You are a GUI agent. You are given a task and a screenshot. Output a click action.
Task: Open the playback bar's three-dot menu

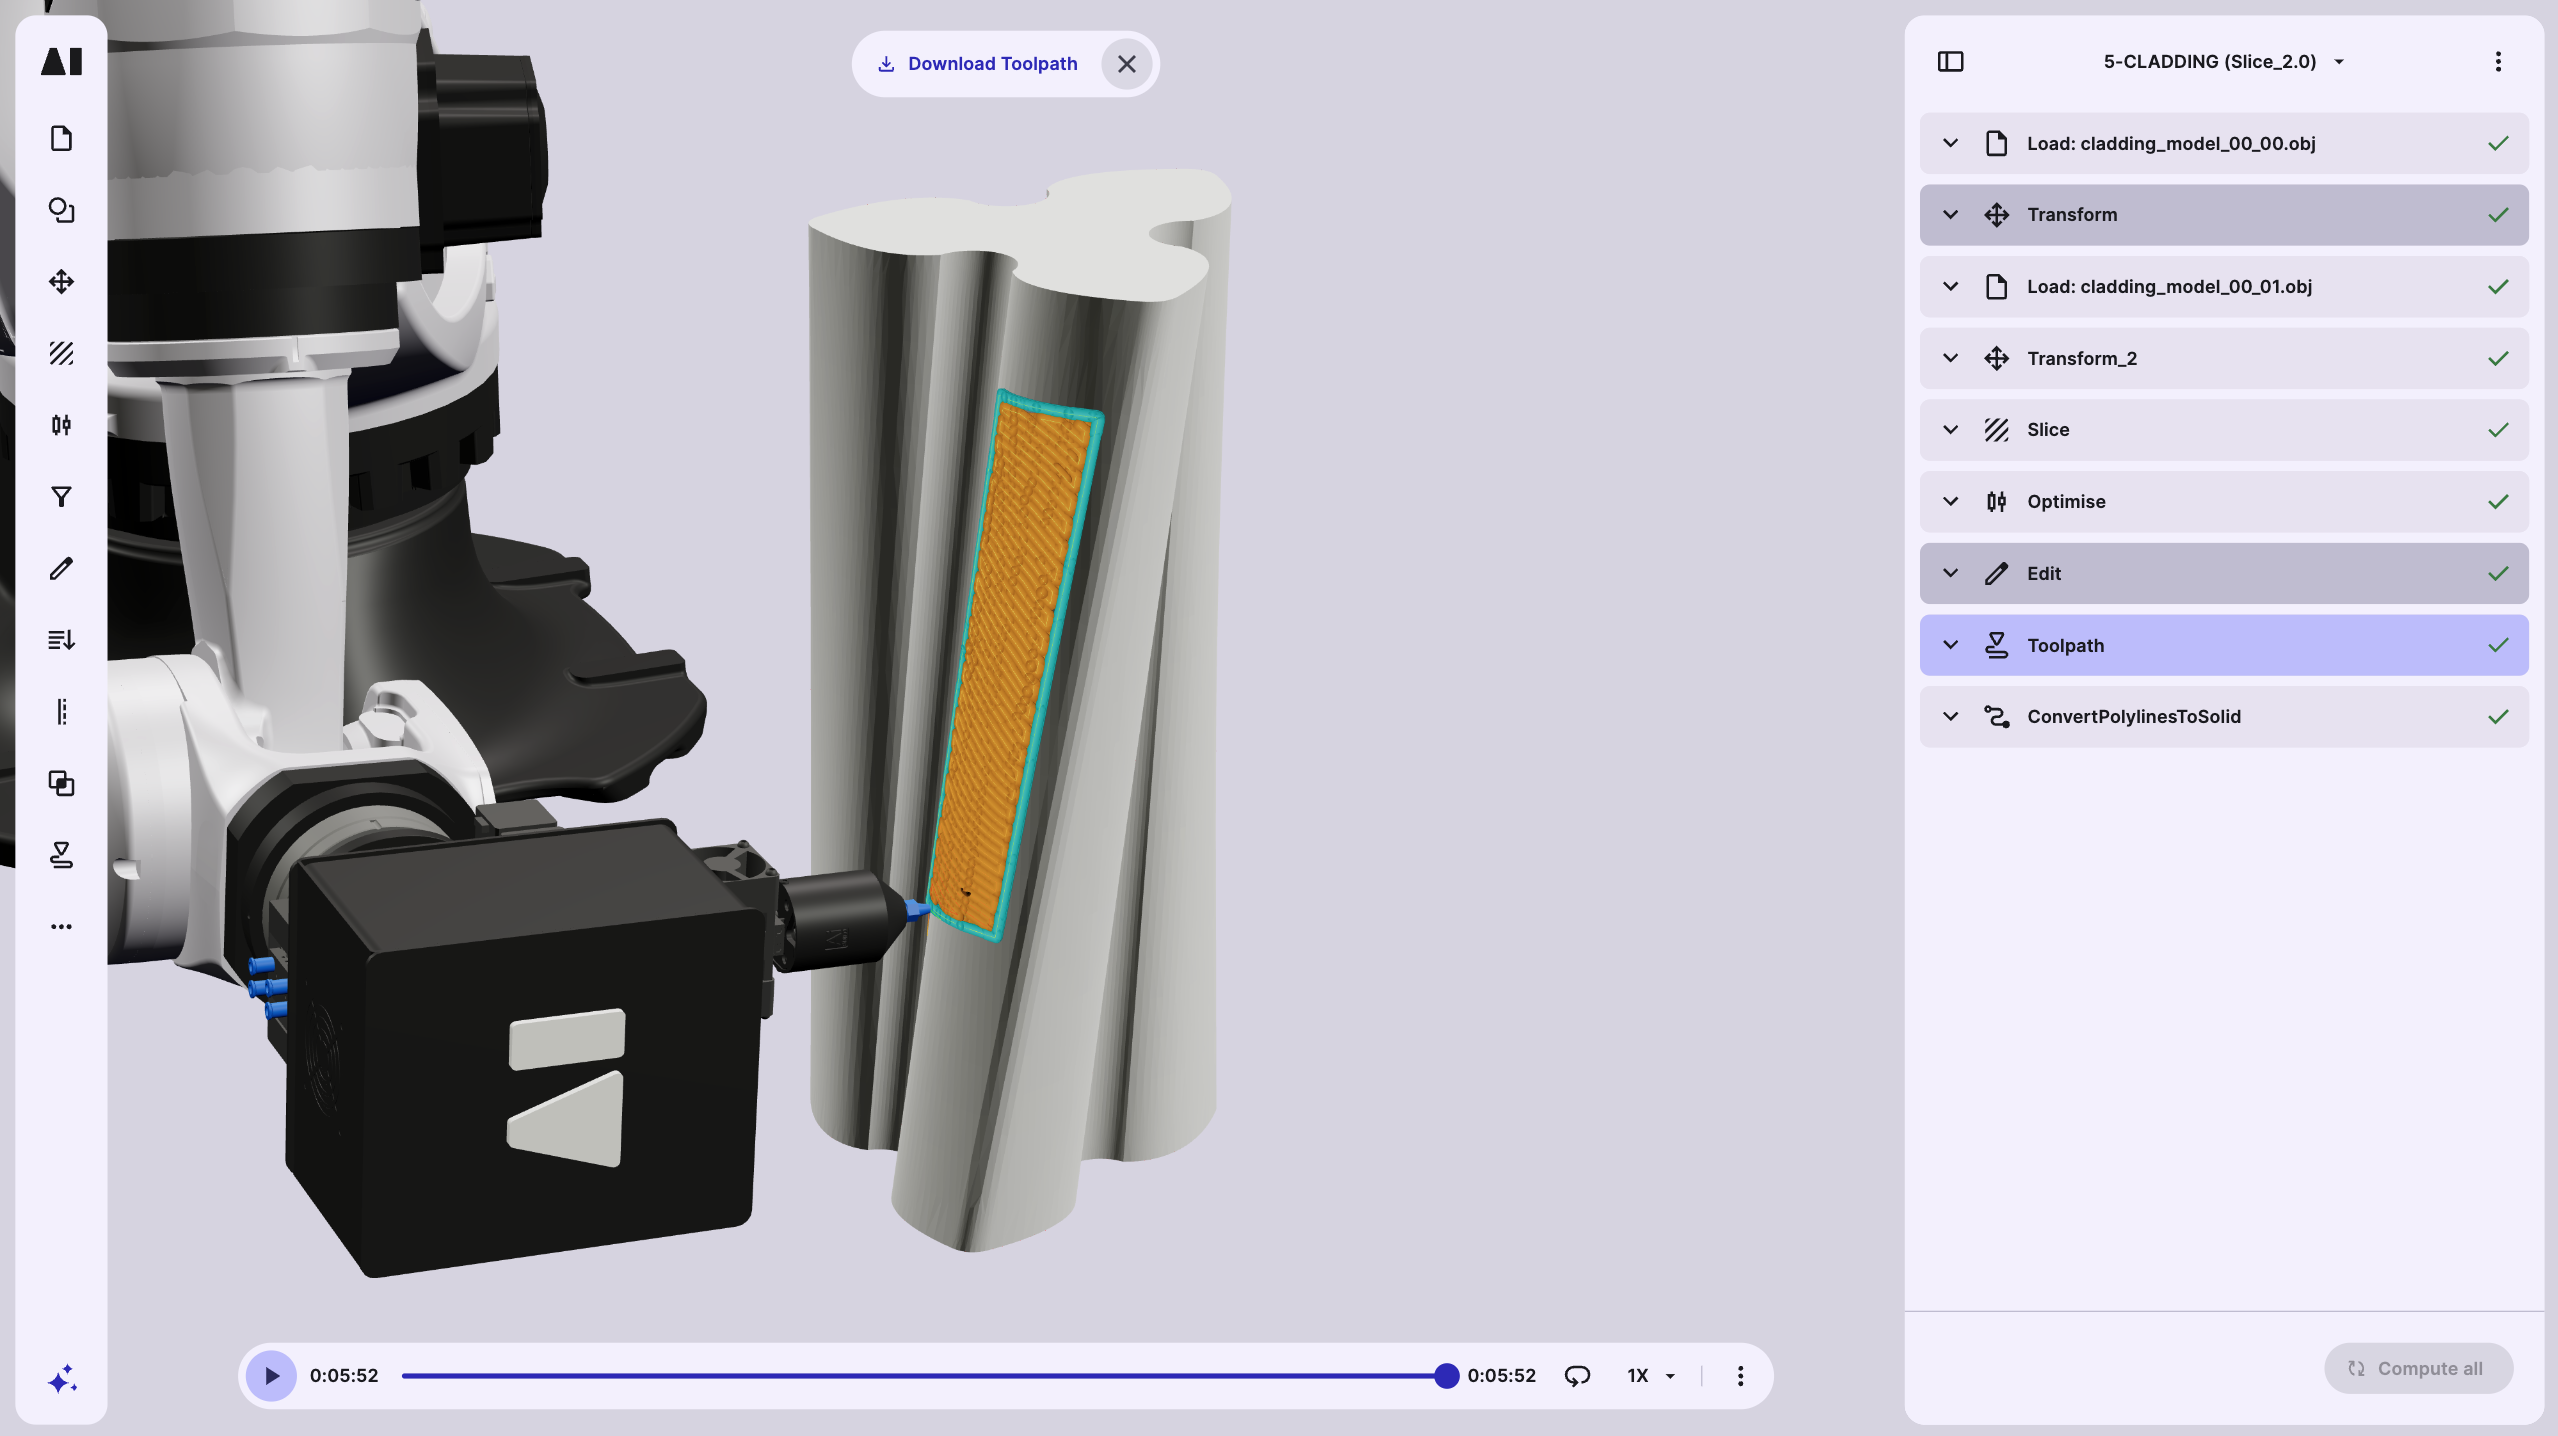1740,1375
